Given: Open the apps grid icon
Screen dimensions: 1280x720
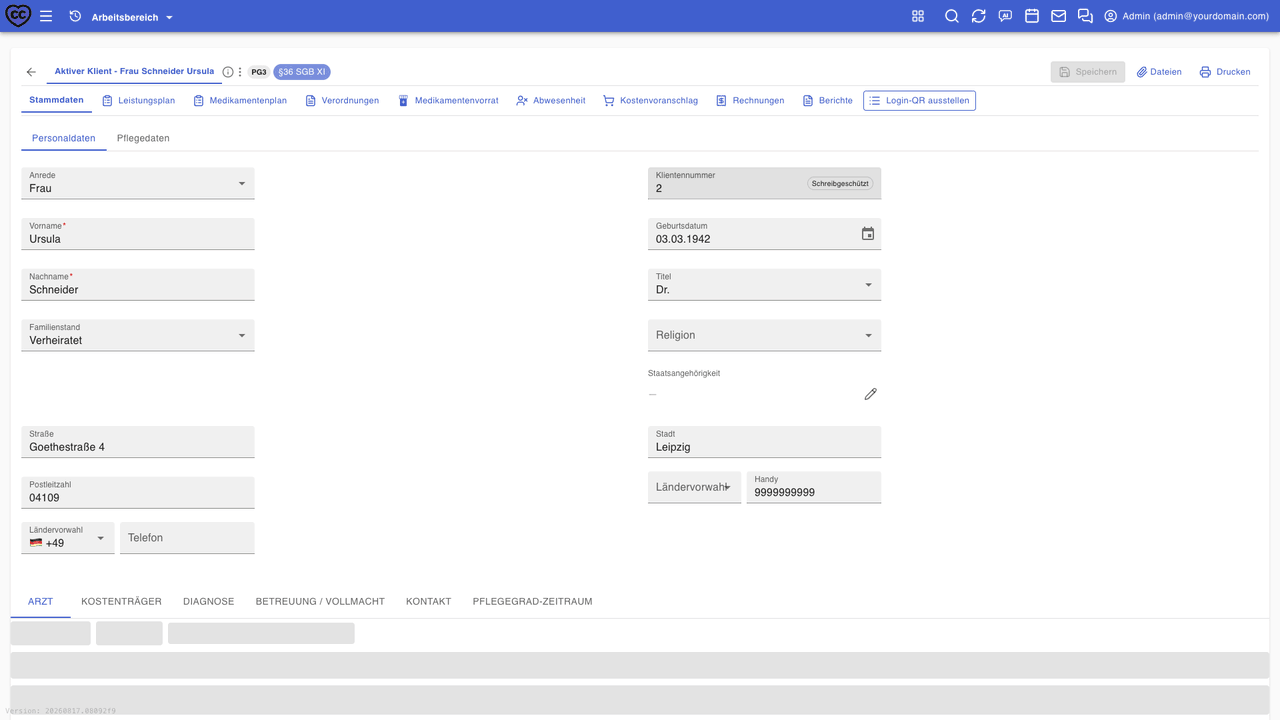Looking at the screenshot, I should click(918, 16).
